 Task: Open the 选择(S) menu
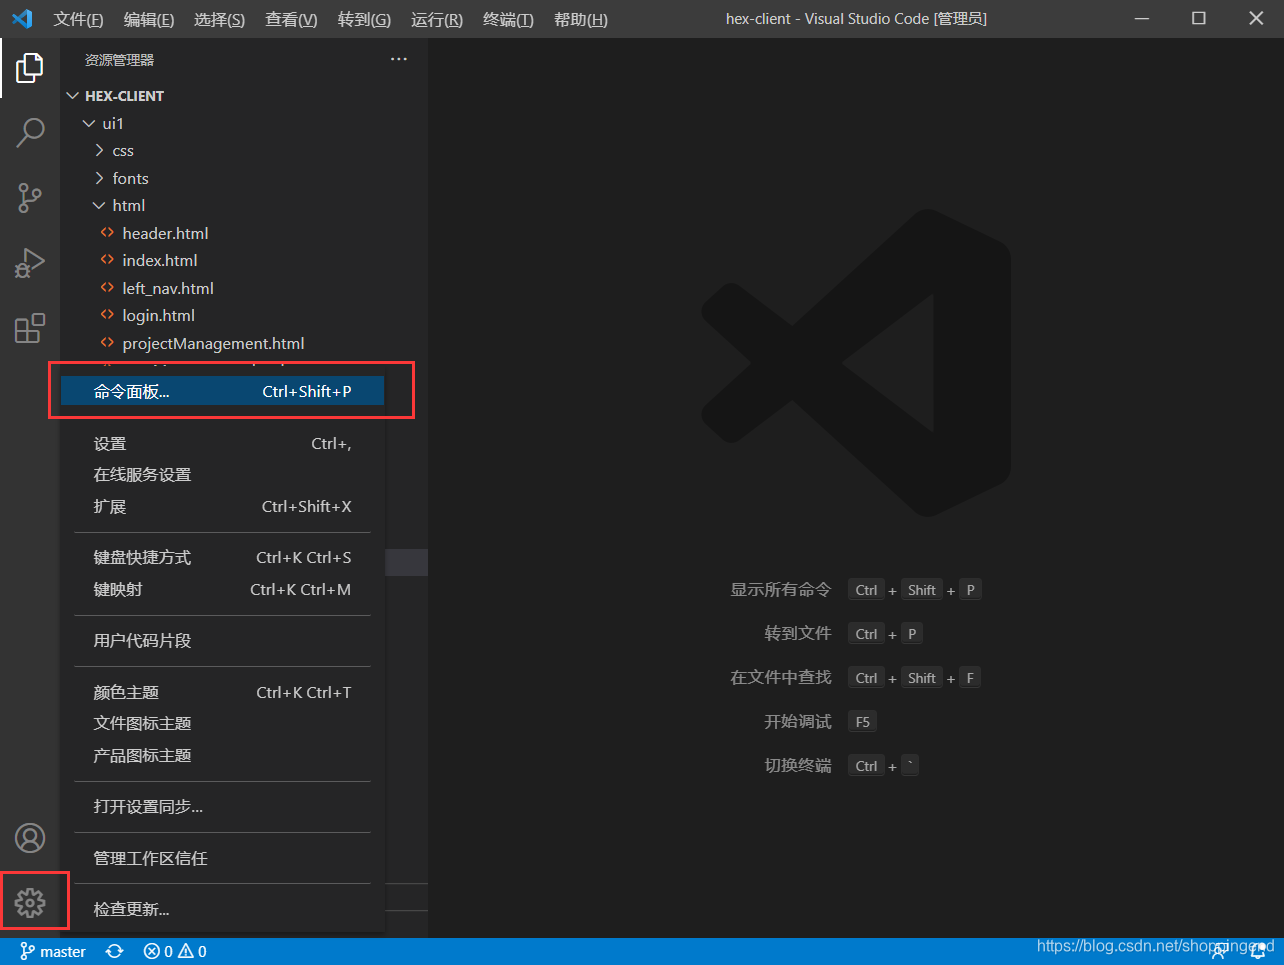click(219, 19)
